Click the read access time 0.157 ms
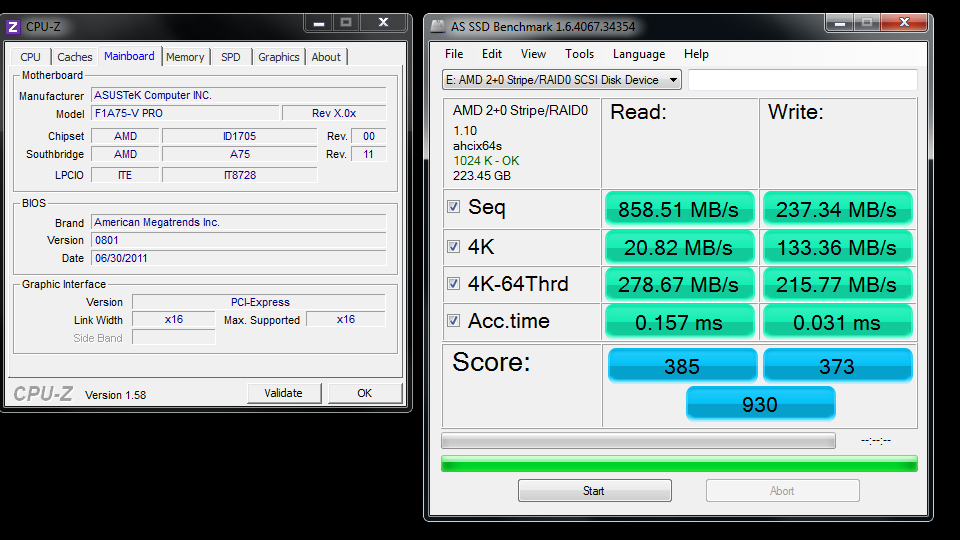 coord(679,322)
